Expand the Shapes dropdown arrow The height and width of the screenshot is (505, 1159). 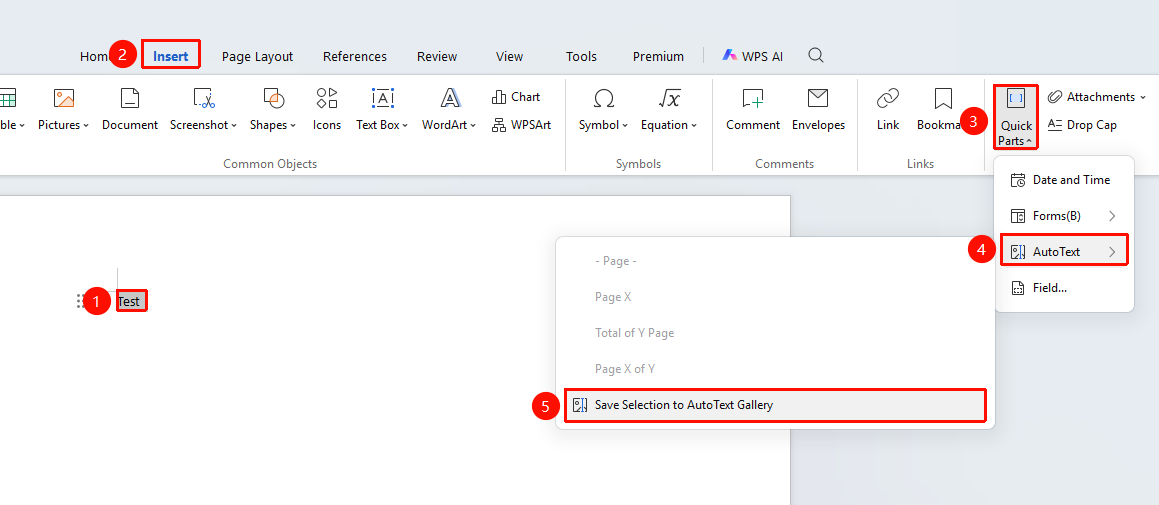tap(293, 126)
